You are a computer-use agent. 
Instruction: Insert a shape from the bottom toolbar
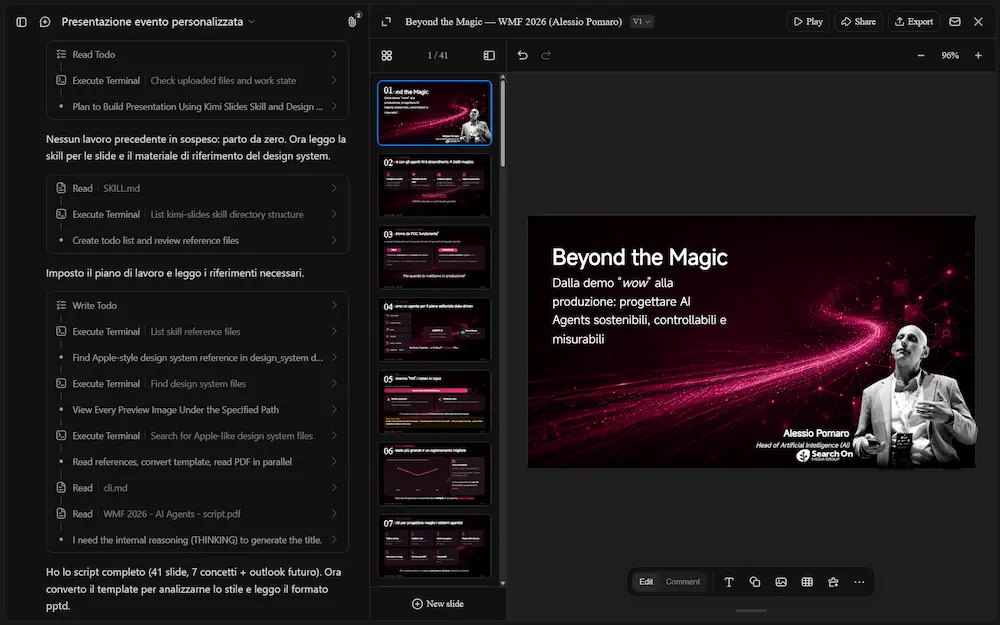(x=755, y=582)
